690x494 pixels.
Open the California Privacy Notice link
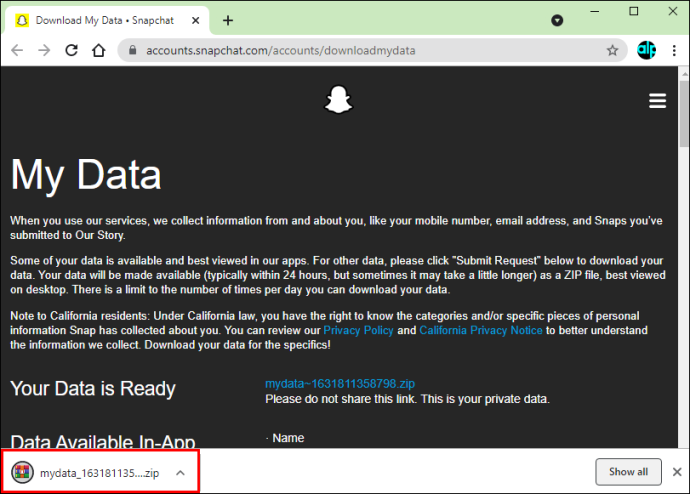pyautogui.click(x=481, y=330)
